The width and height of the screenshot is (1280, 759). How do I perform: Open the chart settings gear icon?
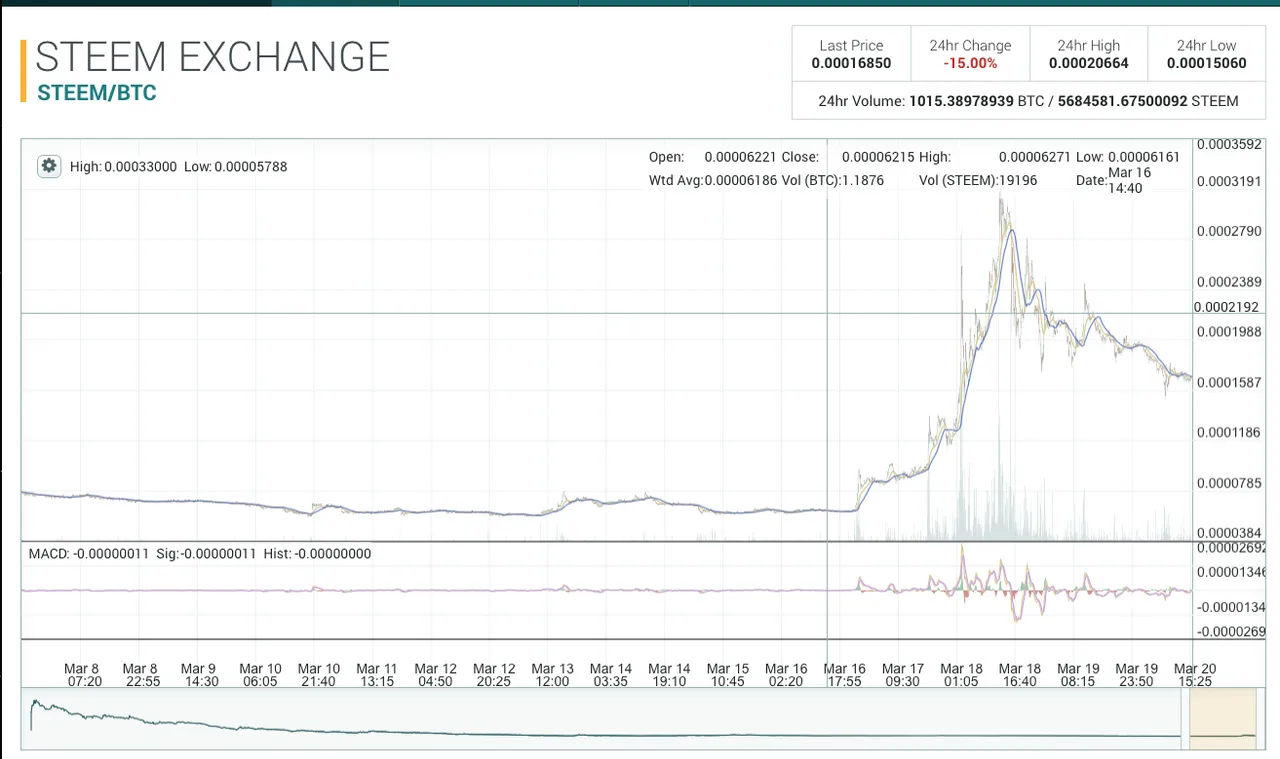(49, 166)
